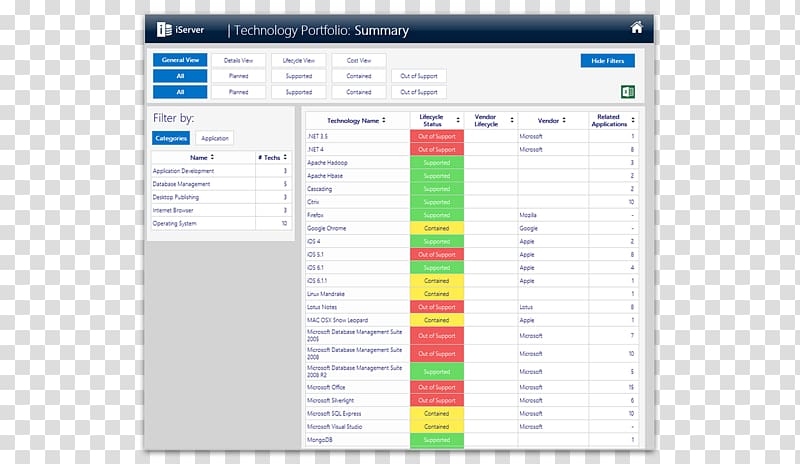The width and height of the screenshot is (800, 464).
Task: Select the Lotus Notes technology name
Action: coord(322,307)
